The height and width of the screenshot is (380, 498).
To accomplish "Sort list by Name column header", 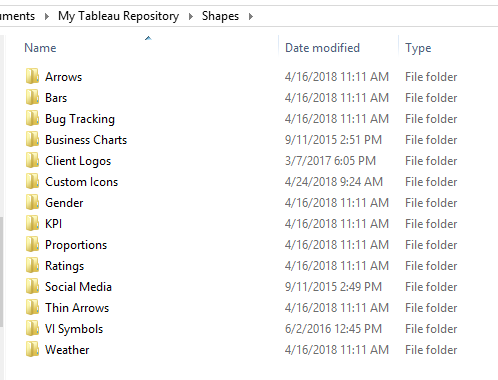I will pyautogui.click(x=40, y=48).
